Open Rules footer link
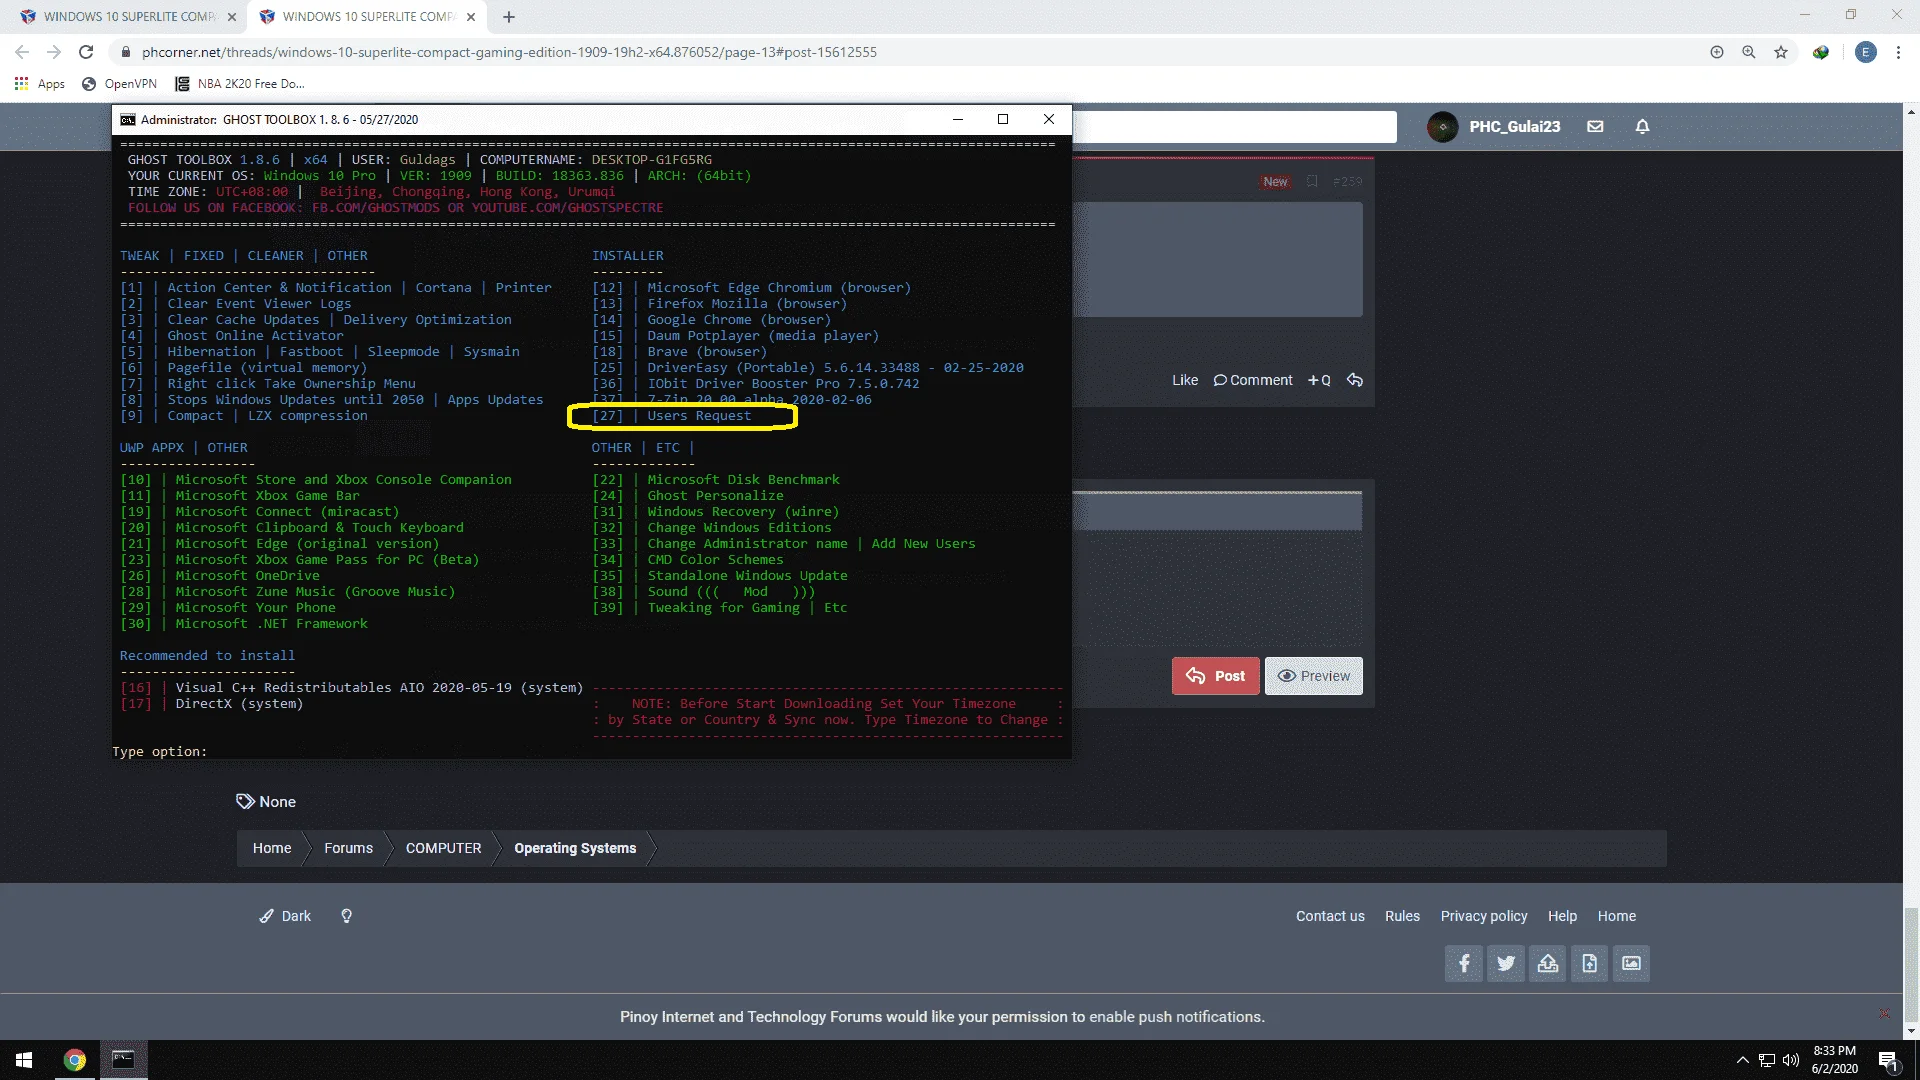This screenshot has height=1080, width=1920. (x=1402, y=916)
